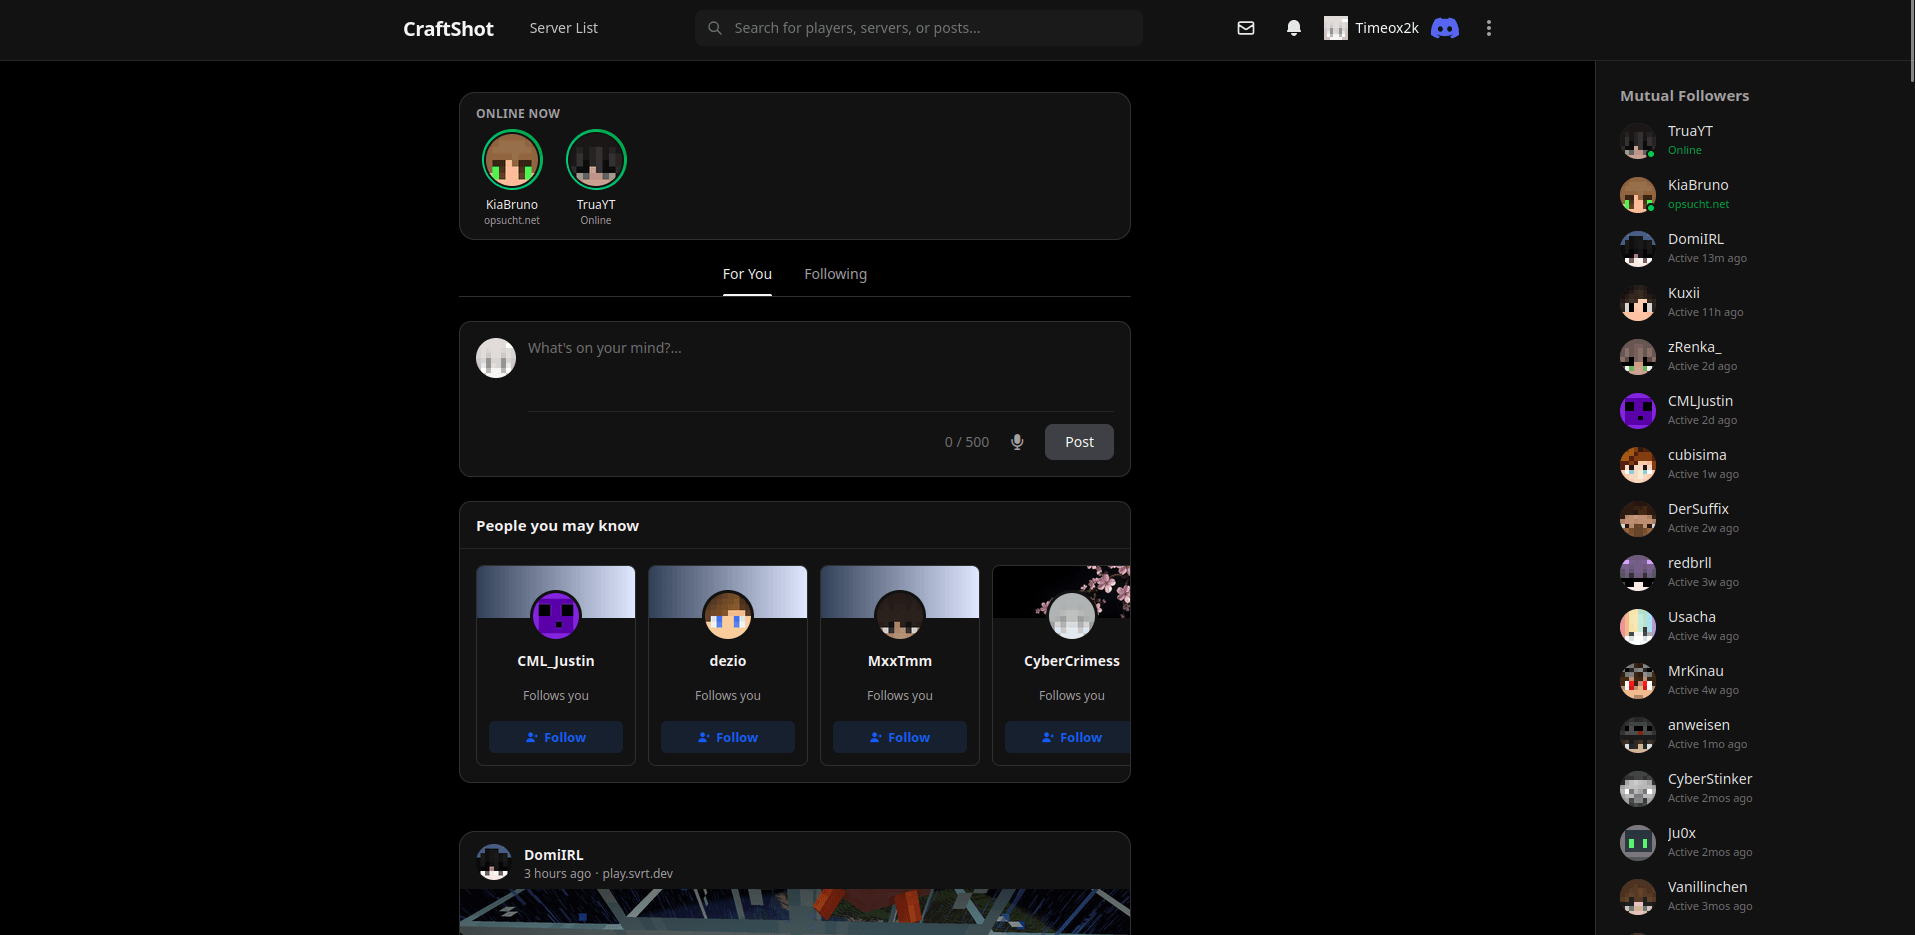Open CyberCrimess suggested profile card
1915x935 pixels.
[1062, 665]
